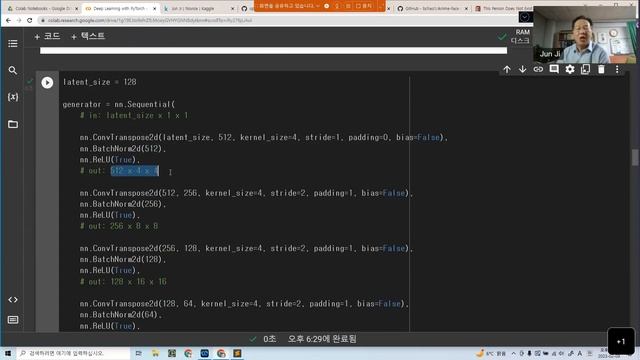
Task: Open the Windows Start menu
Action: (x=8, y=353)
